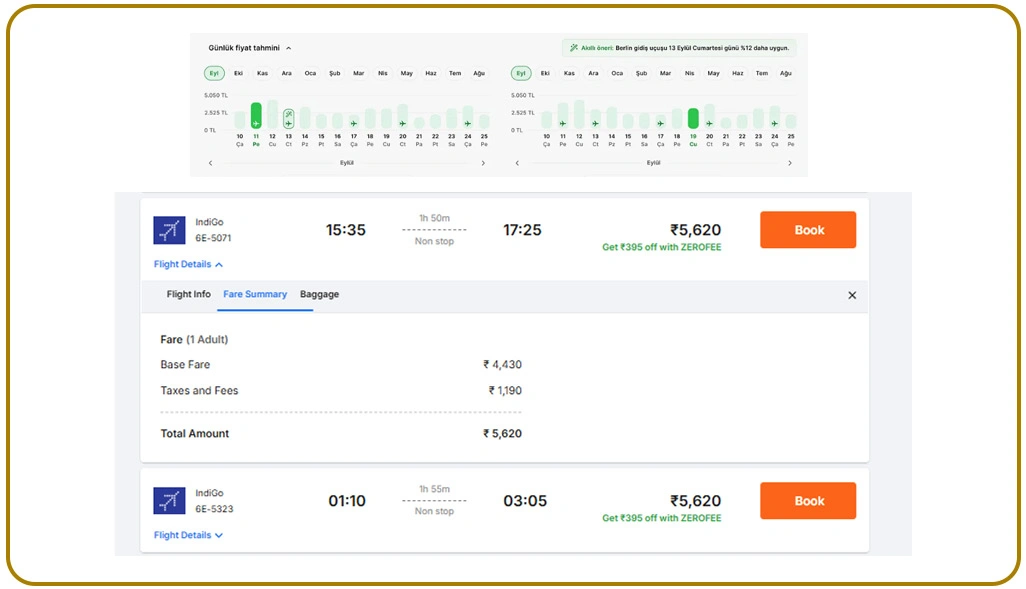Book the 01:10 IndiGo flight
The image size is (1026, 589).
(x=807, y=500)
